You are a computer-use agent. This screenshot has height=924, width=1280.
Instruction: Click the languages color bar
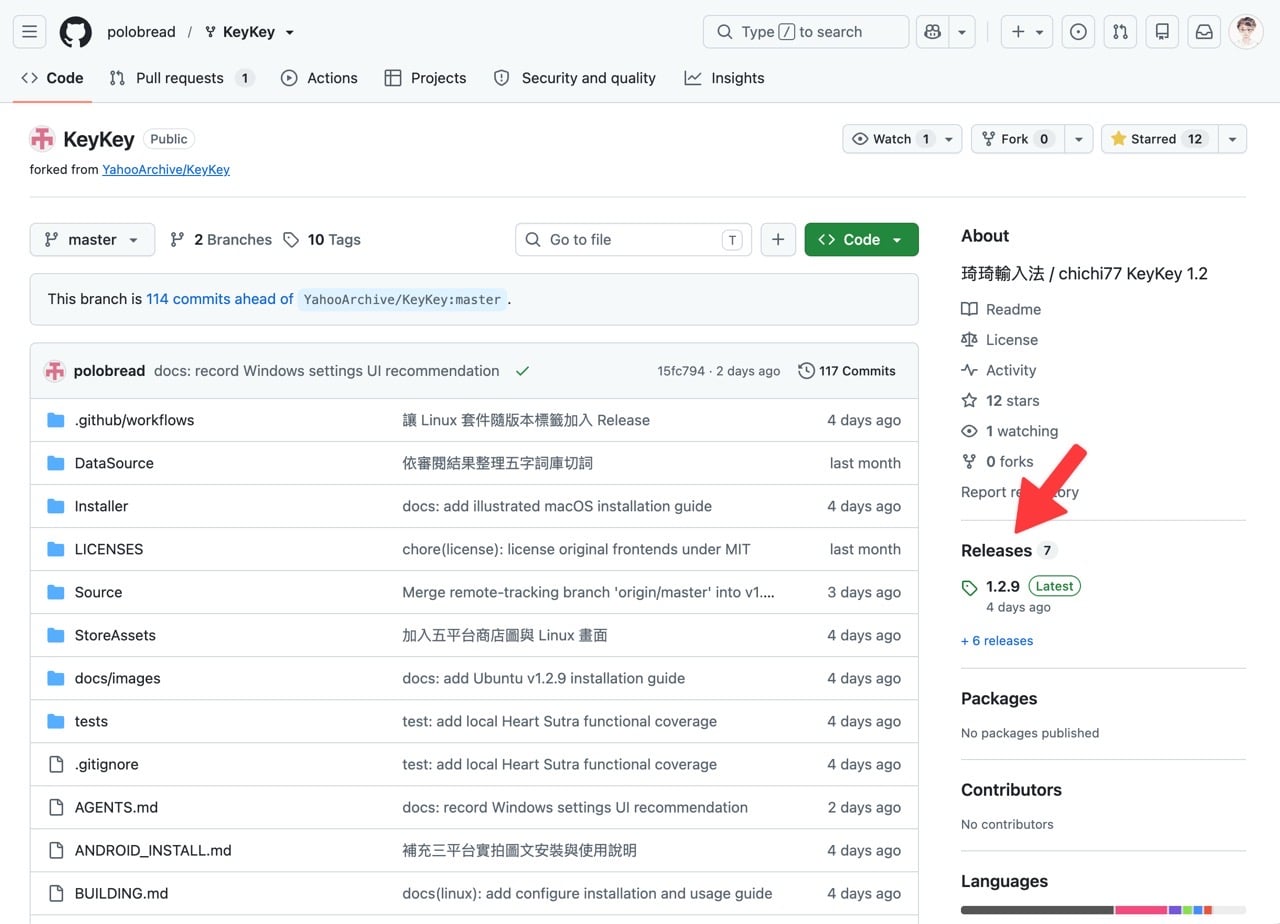(x=1103, y=910)
